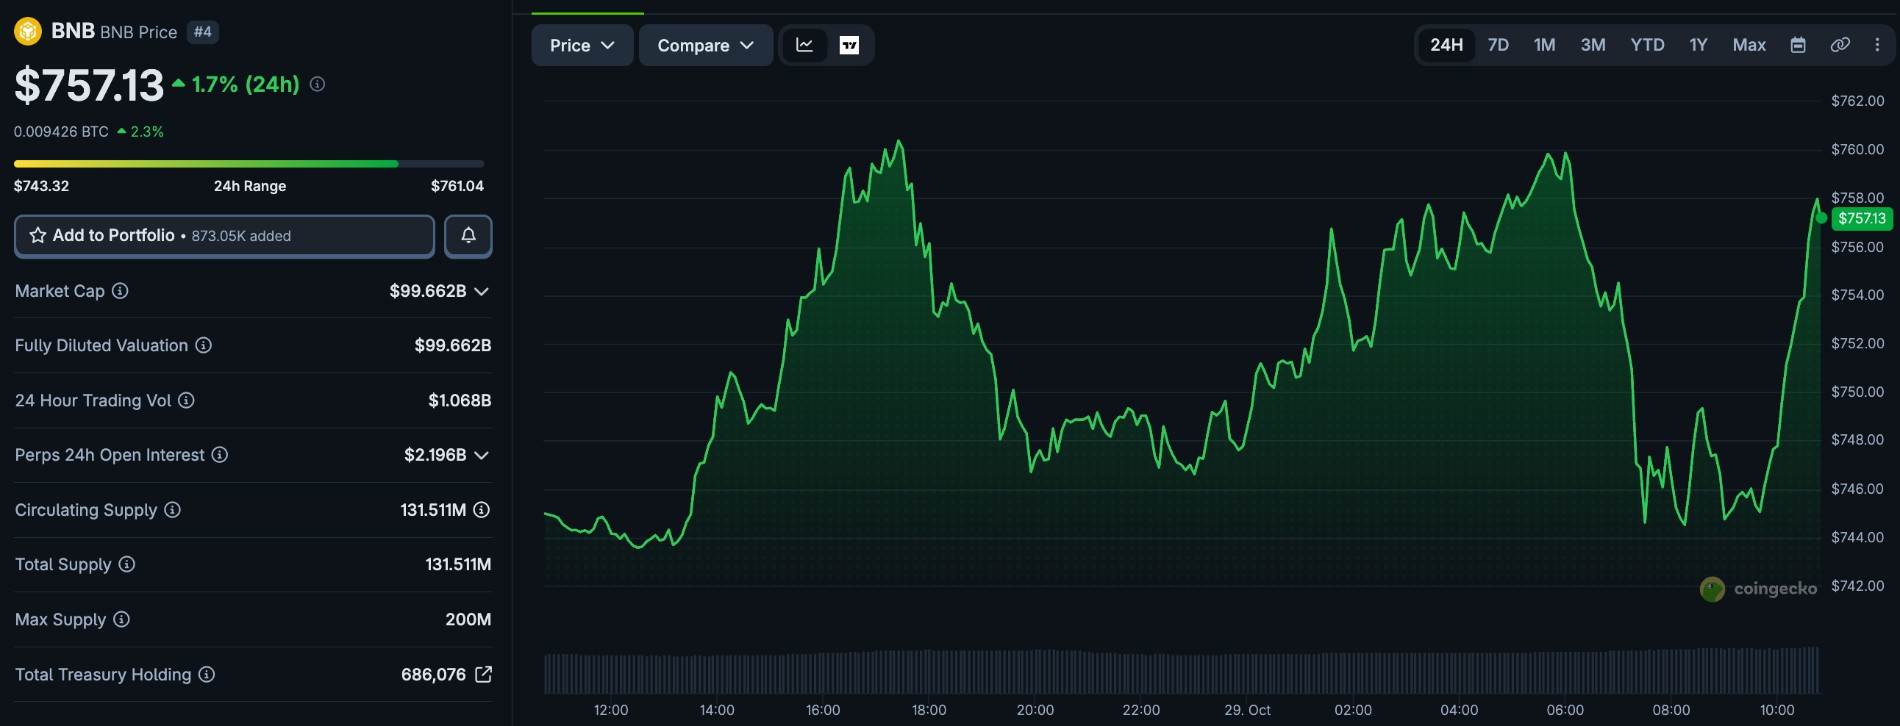Copy the chart link icon
This screenshot has width=1900, height=726.
(1840, 45)
